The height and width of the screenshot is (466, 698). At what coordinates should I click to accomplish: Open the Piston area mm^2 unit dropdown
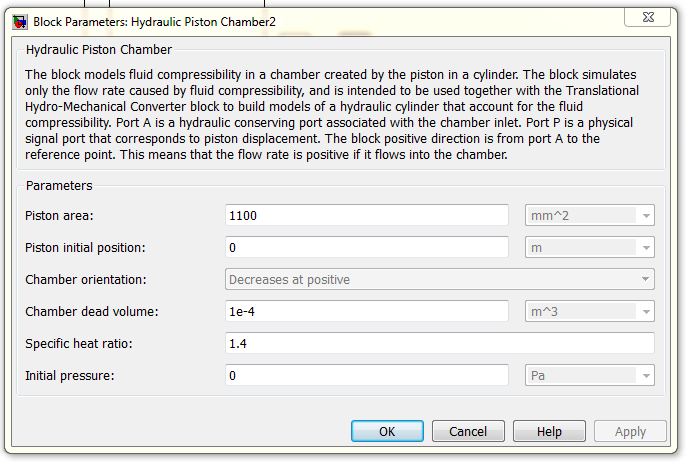(590, 215)
